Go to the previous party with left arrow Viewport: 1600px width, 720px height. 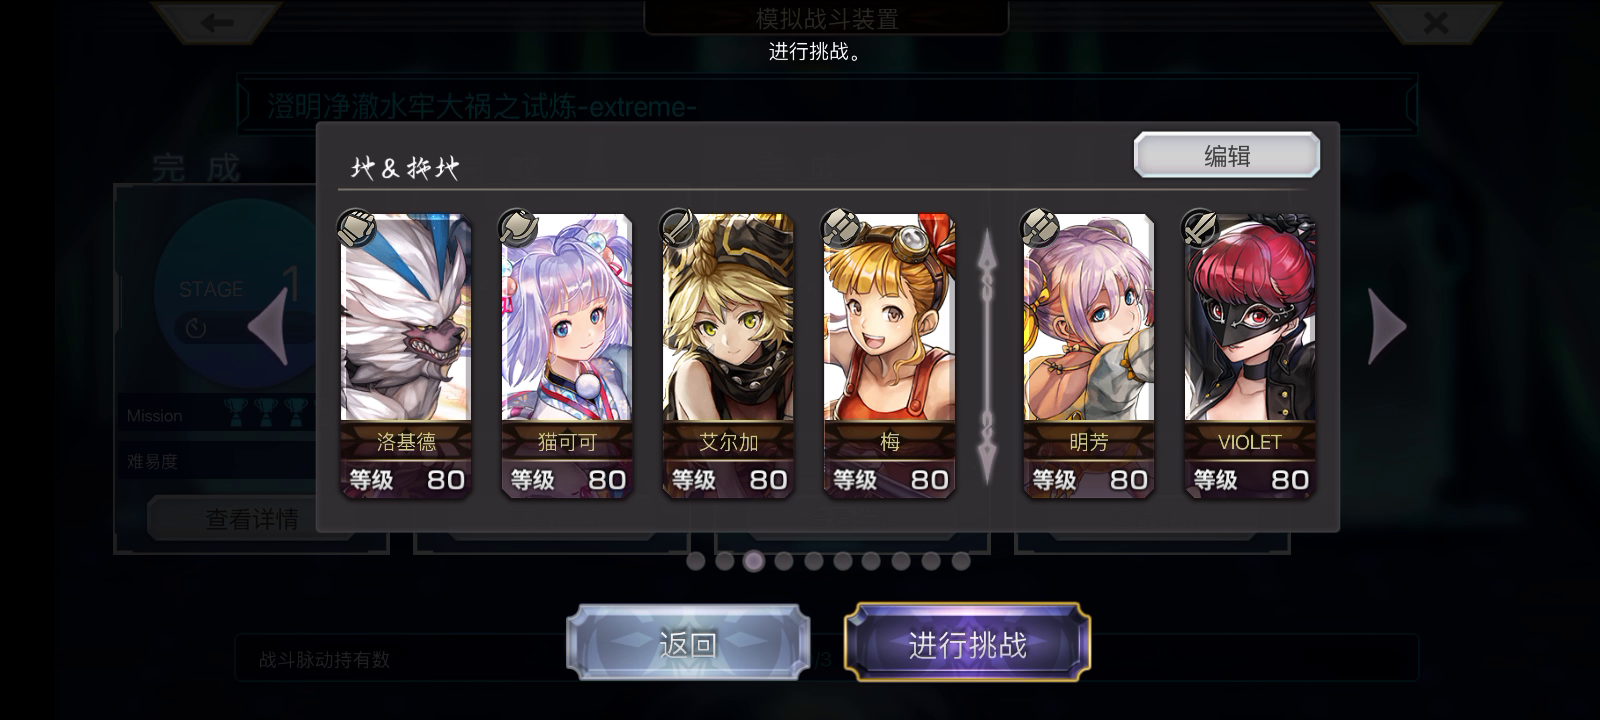[268, 327]
